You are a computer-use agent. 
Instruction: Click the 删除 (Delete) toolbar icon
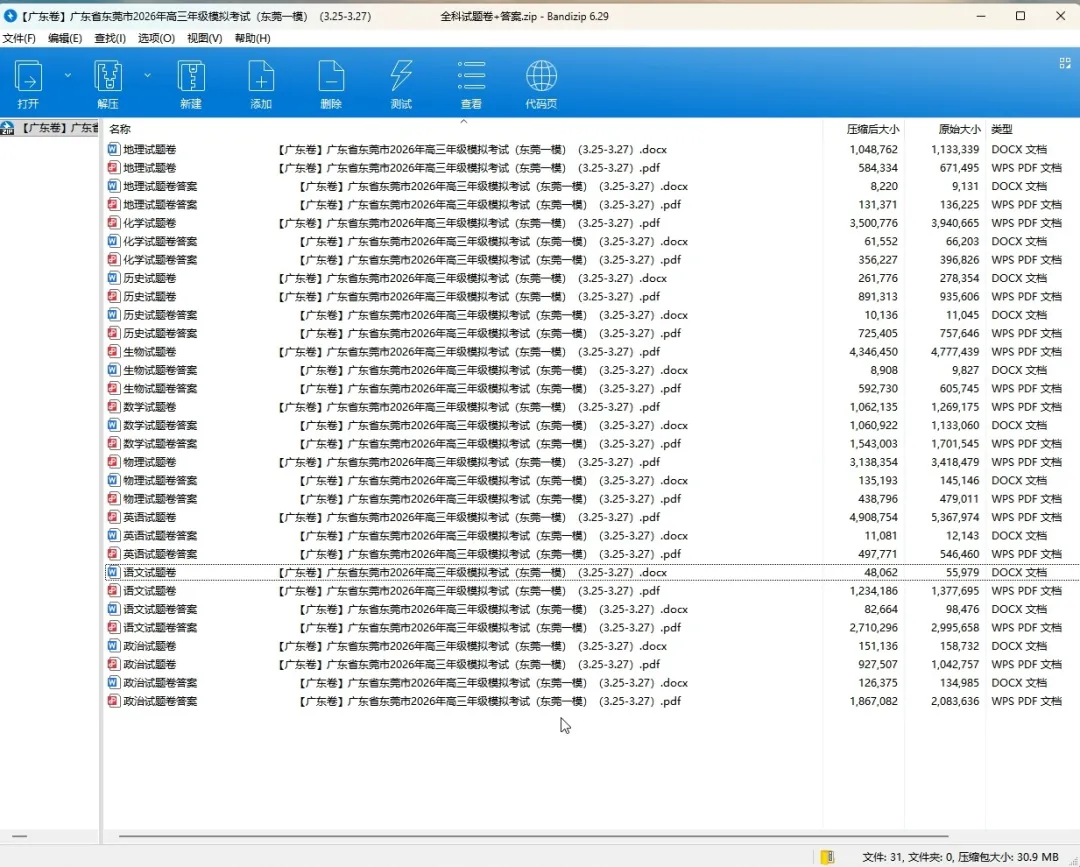coord(331,84)
